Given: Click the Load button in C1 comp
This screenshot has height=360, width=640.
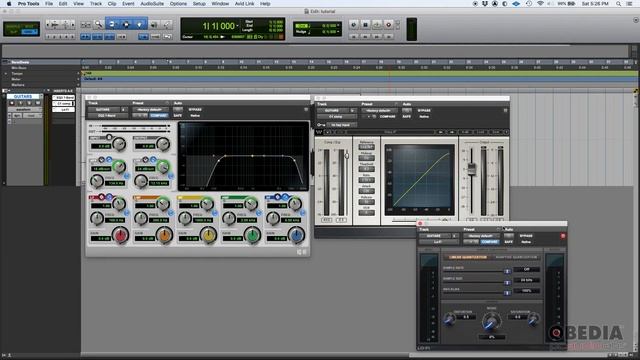Looking at the screenshot, I should pos(481,132).
